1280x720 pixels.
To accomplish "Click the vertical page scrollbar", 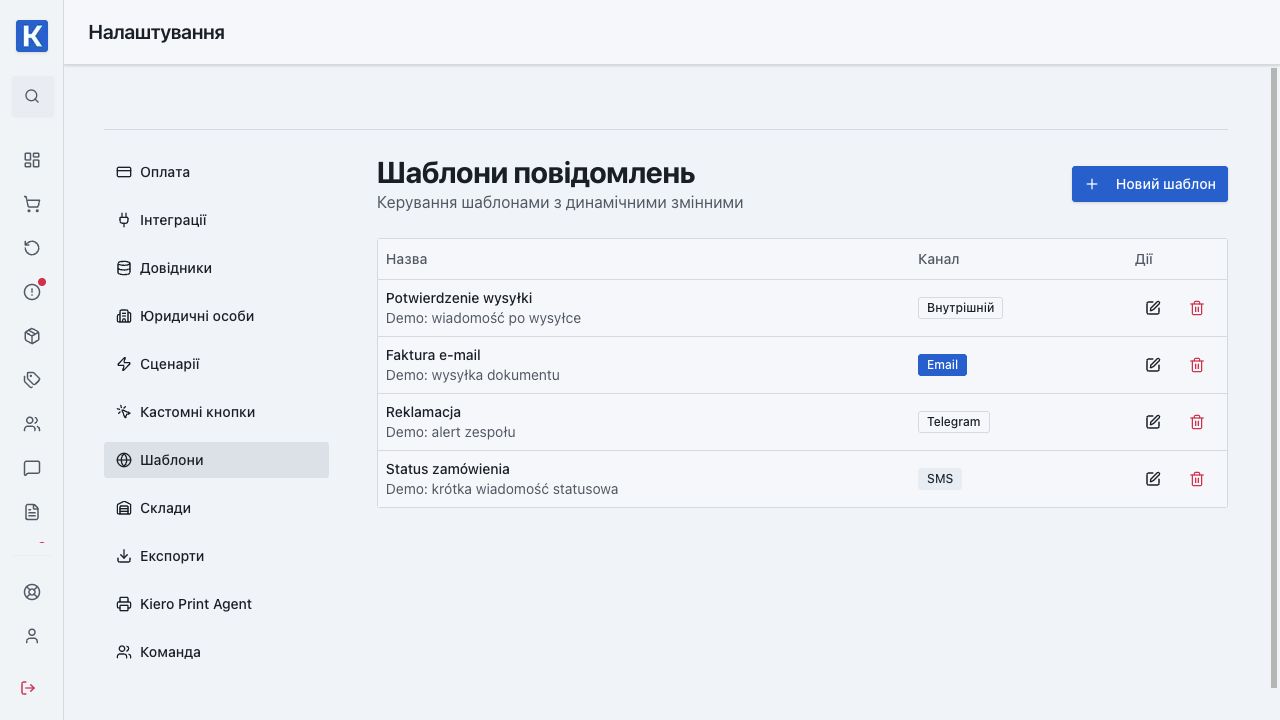I will point(1274,378).
